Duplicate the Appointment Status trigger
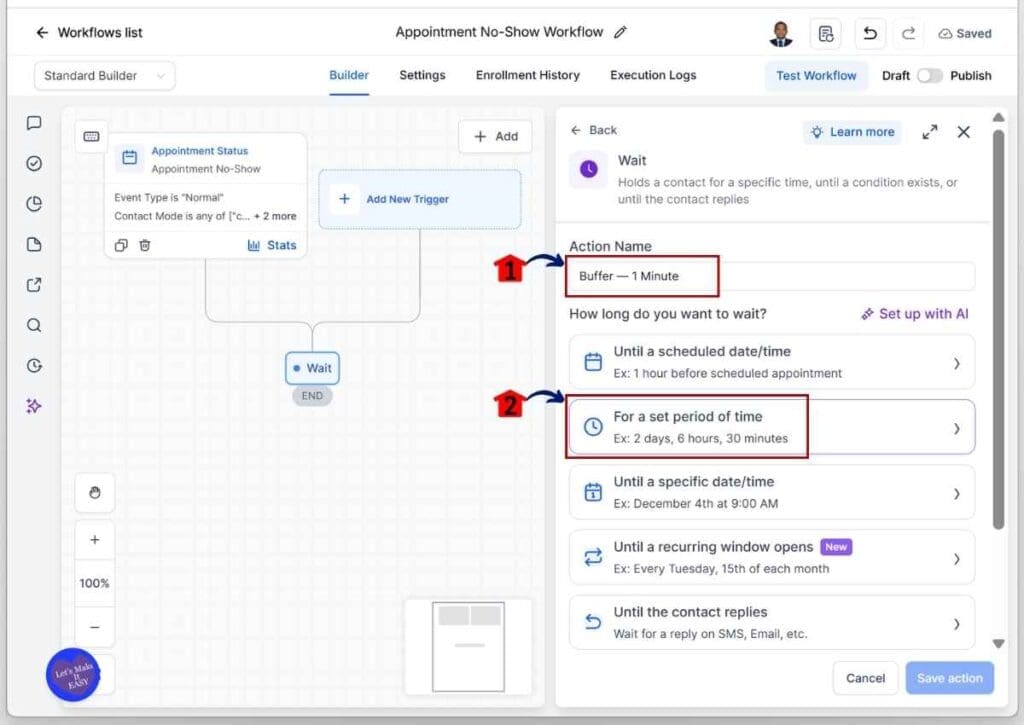The width and height of the screenshot is (1024, 725). 121,246
